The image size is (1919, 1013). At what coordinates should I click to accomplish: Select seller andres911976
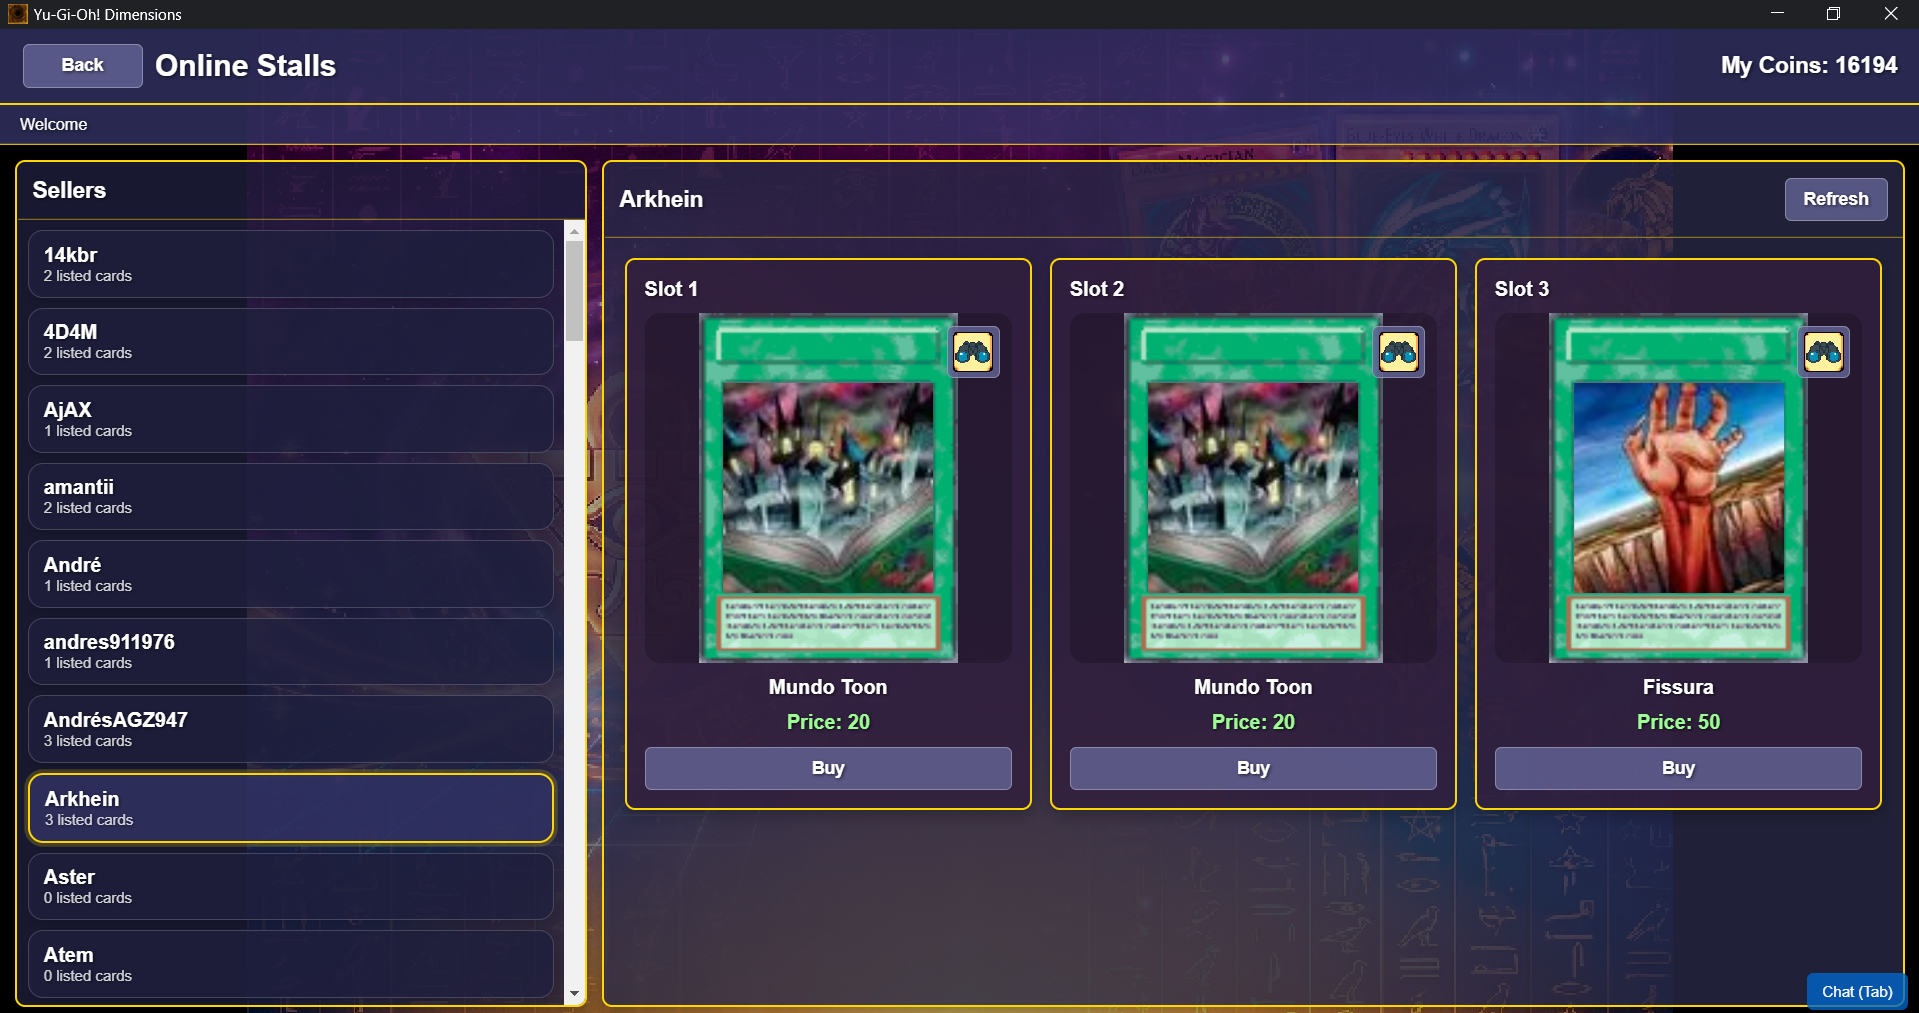pyautogui.click(x=291, y=651)
